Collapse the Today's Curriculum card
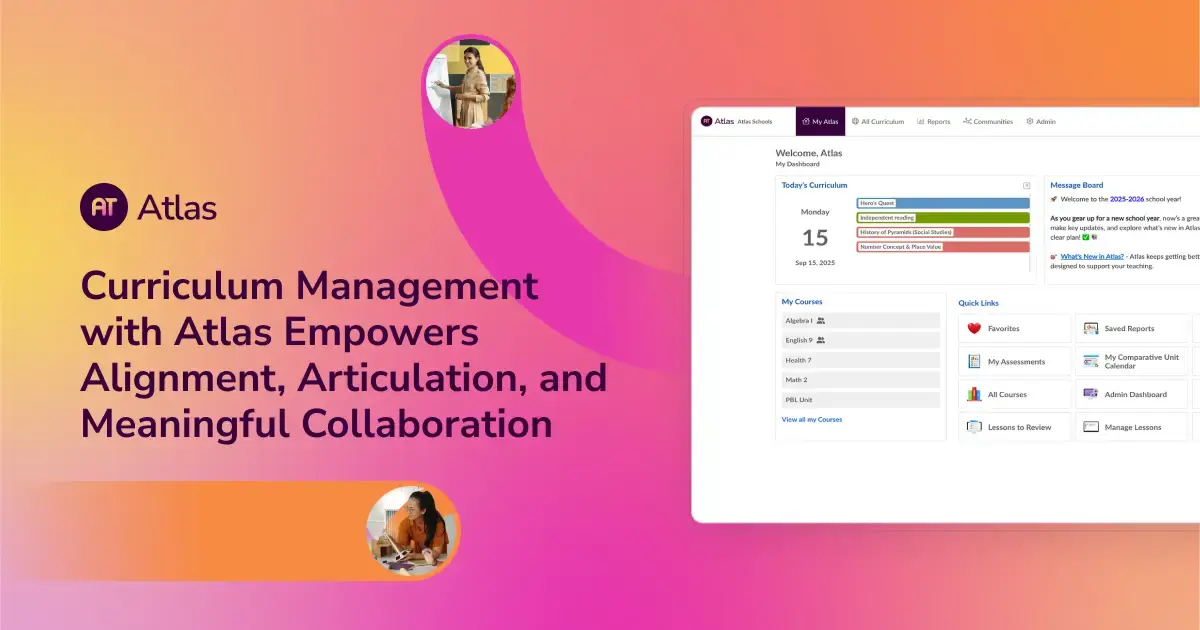 [x=1027, y=185]
